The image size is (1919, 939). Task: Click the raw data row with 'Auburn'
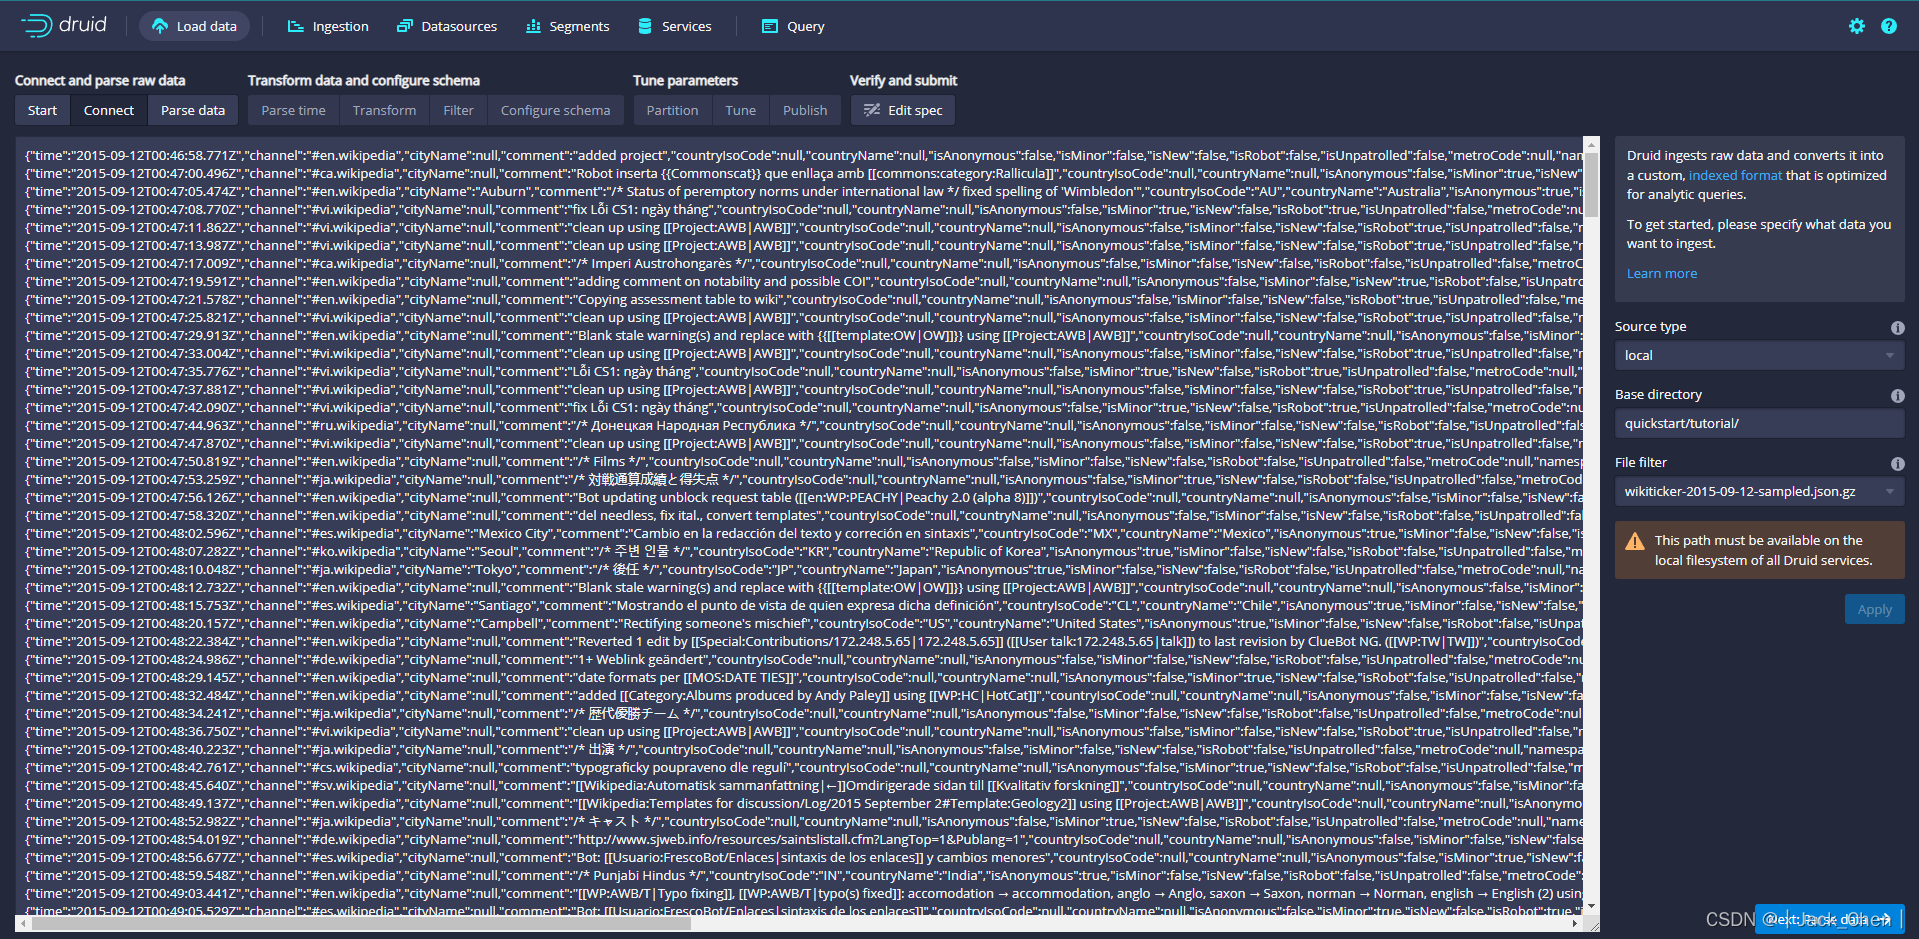(x=803, y=191)
